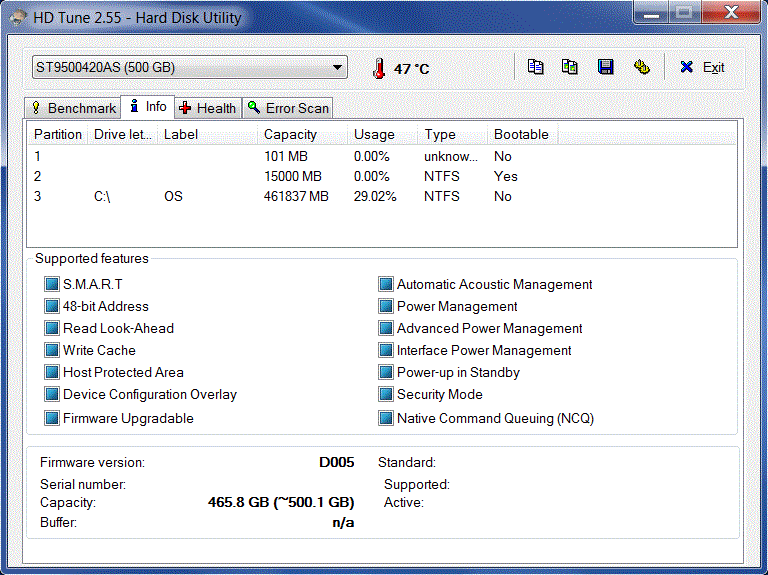The width and height of the screenshot is (768, 575).
Task: Select the 101 MB partition row
Action: (382, 156)
